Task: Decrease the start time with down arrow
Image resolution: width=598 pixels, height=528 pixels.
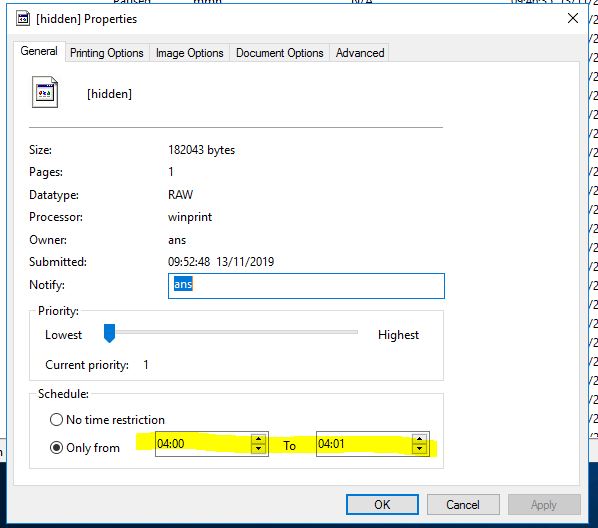Action: pos(259,449)
